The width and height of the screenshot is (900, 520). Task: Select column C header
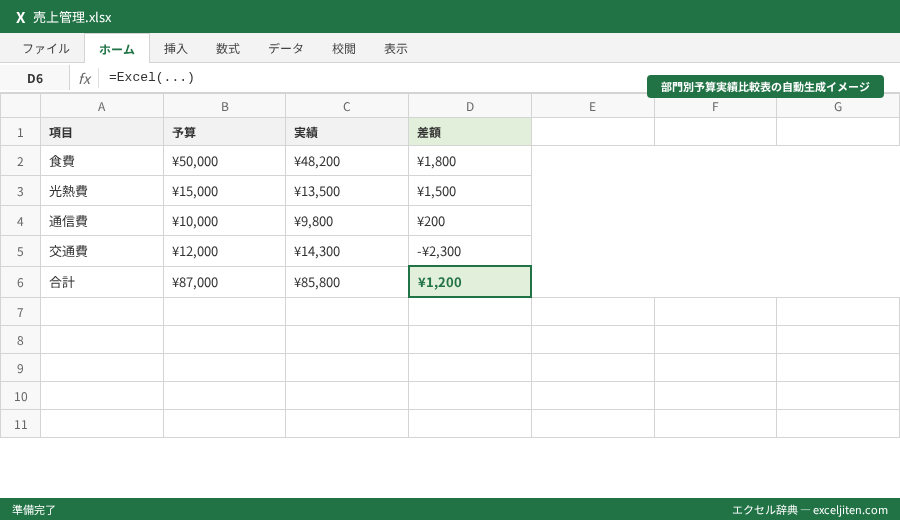347,106
